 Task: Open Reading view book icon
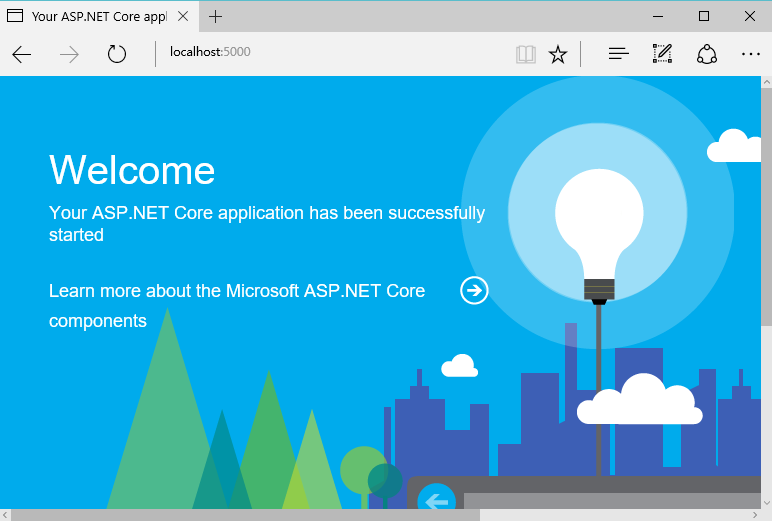tap(525, 54)
